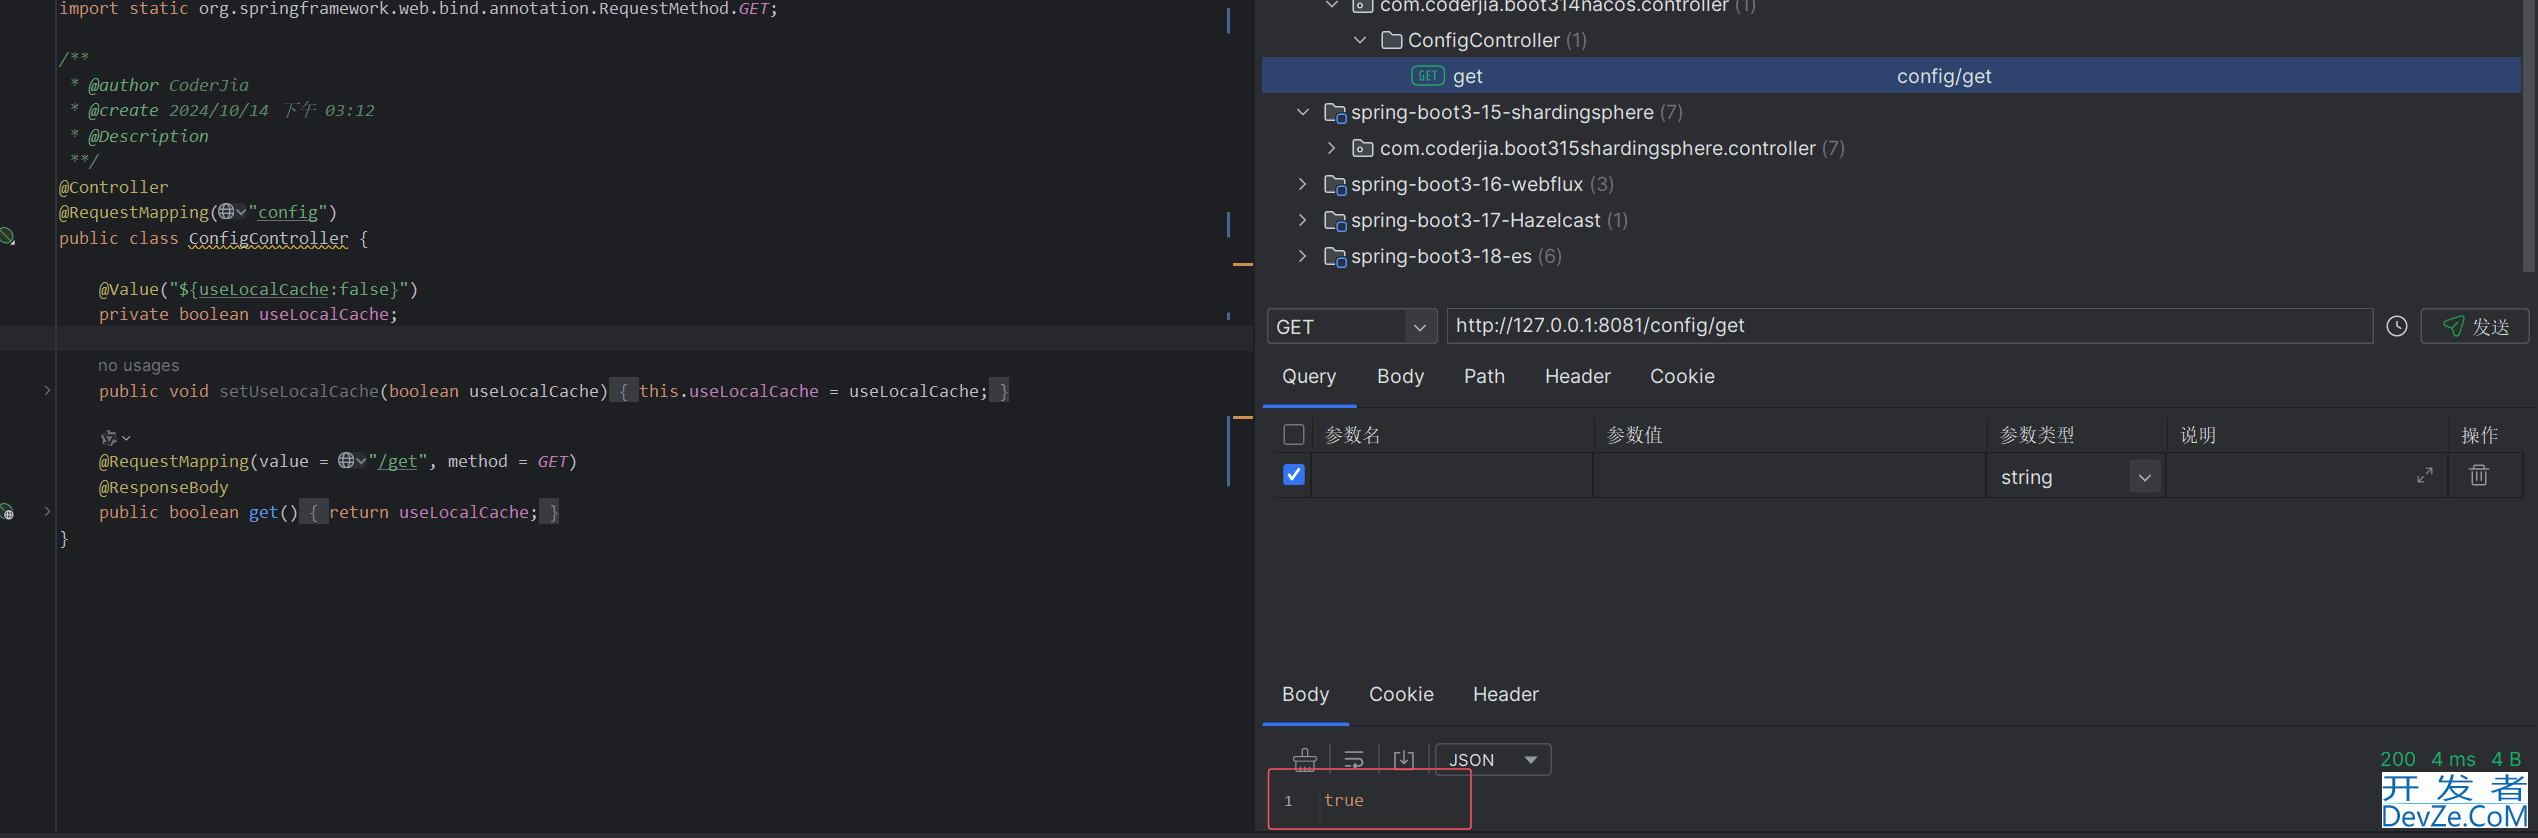
Task: Expand the spring-boot3-18-es node
Action: coord(1302,256)
